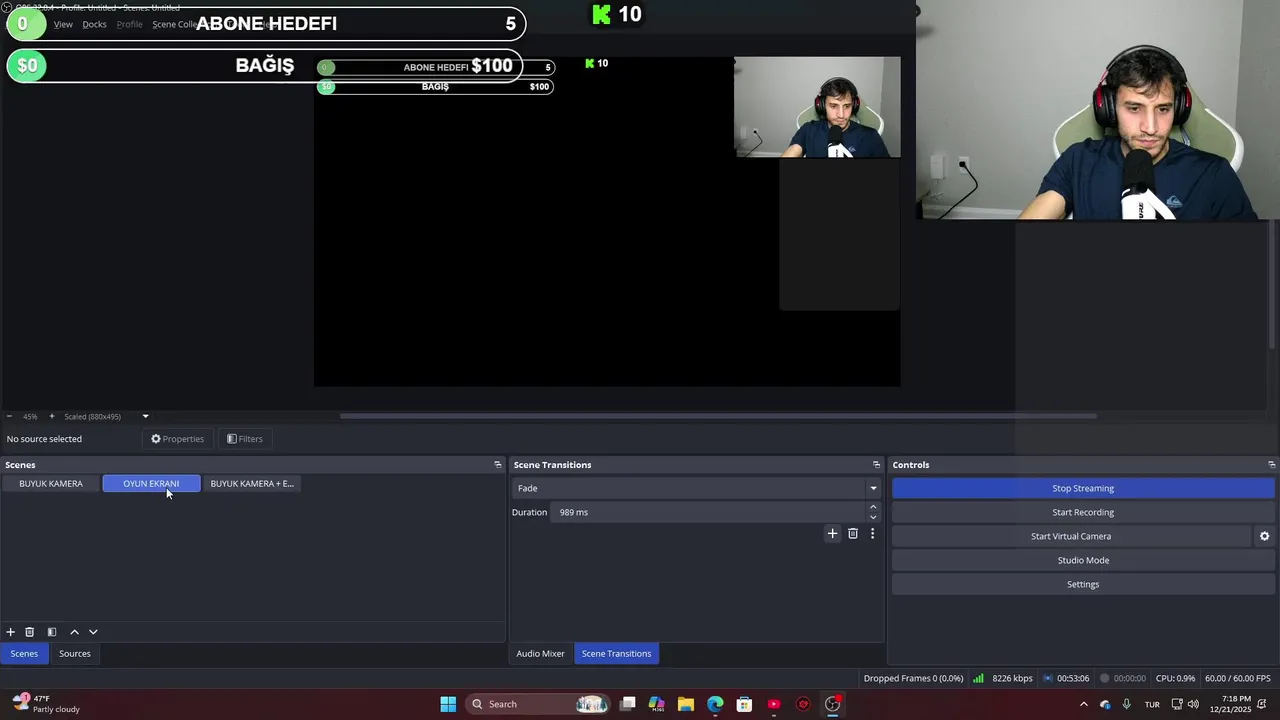
Task: Open the Docks menu
Action: [x=94, y=24]
